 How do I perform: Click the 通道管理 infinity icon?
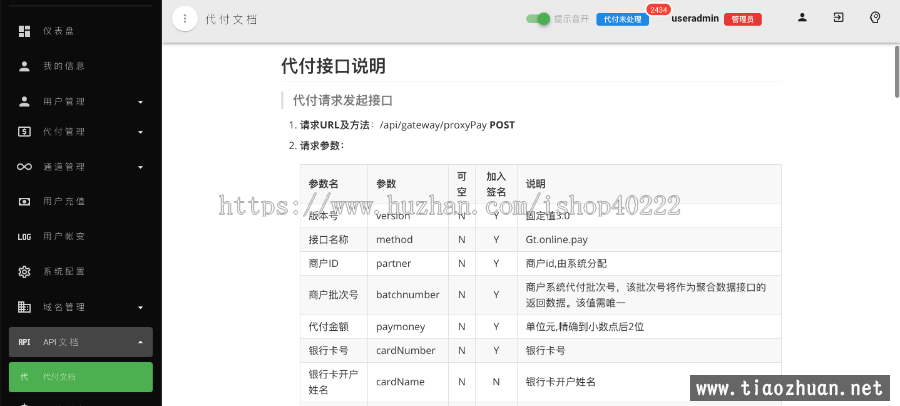point(24,167)
